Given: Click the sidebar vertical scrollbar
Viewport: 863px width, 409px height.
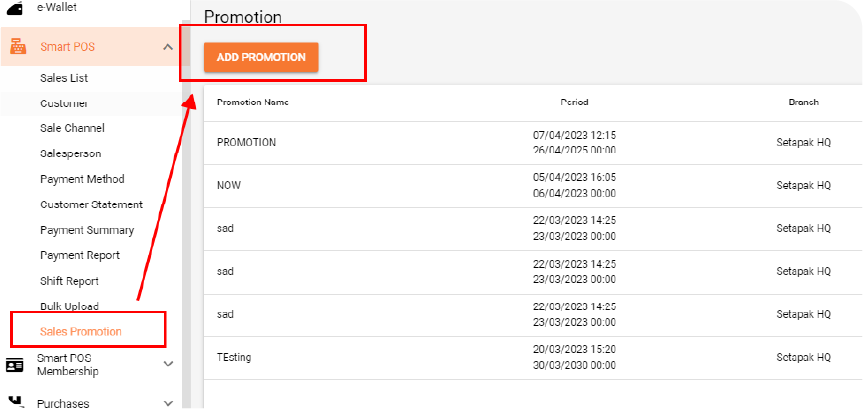Looking at the screenshot, I should click(186, 215).
